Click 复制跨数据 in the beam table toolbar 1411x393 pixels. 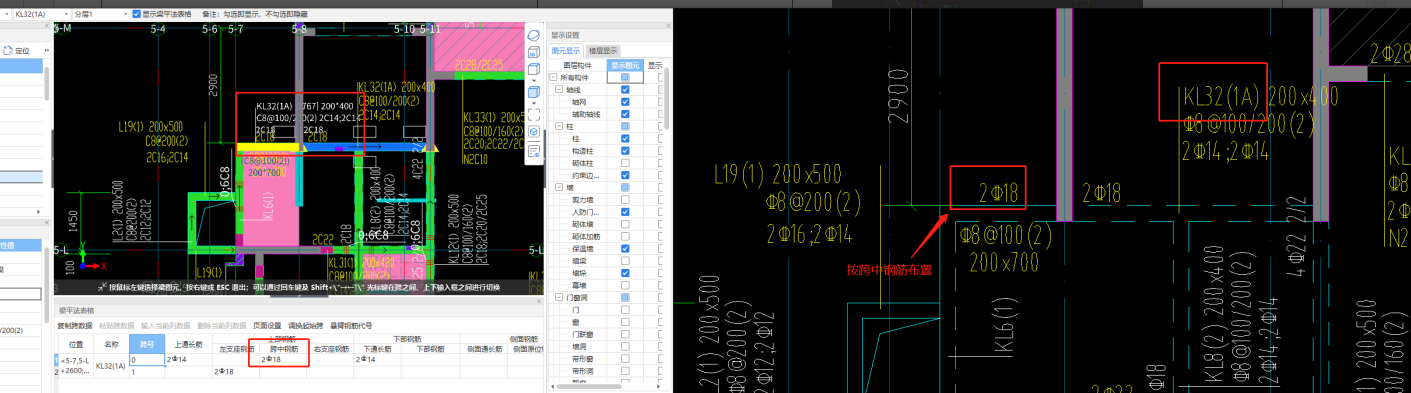click(75, 326)
